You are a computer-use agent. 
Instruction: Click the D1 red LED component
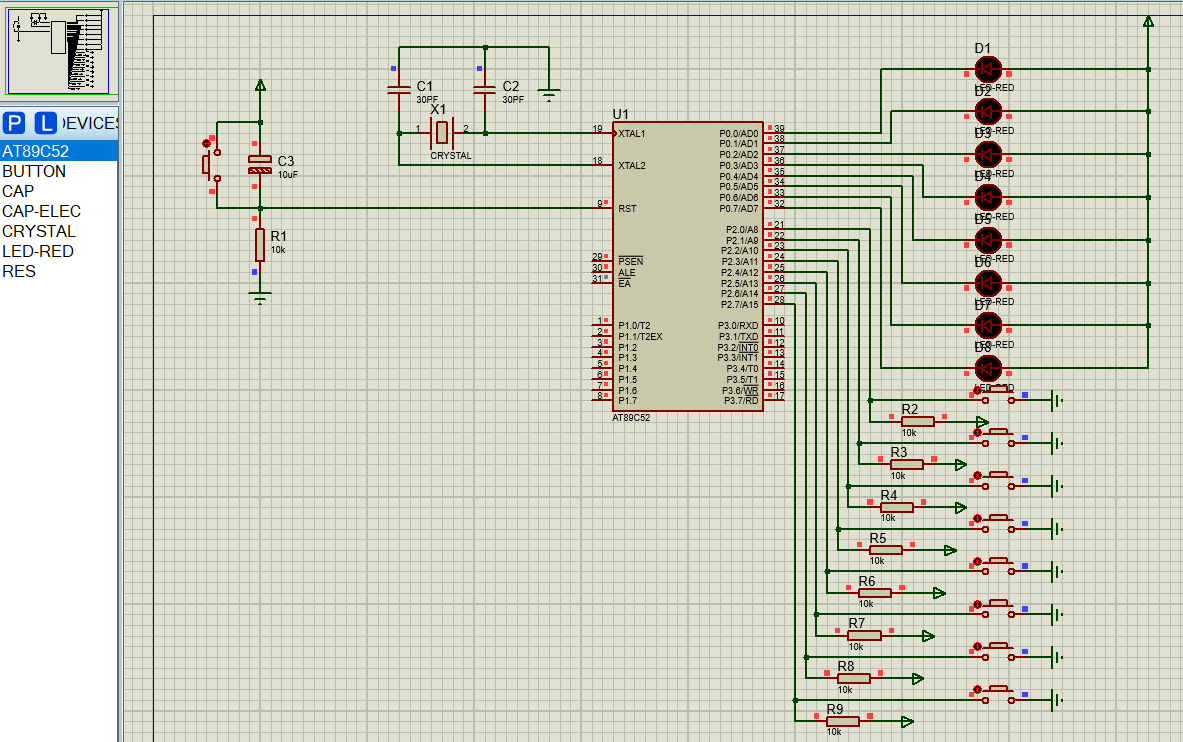click(988, 69)
